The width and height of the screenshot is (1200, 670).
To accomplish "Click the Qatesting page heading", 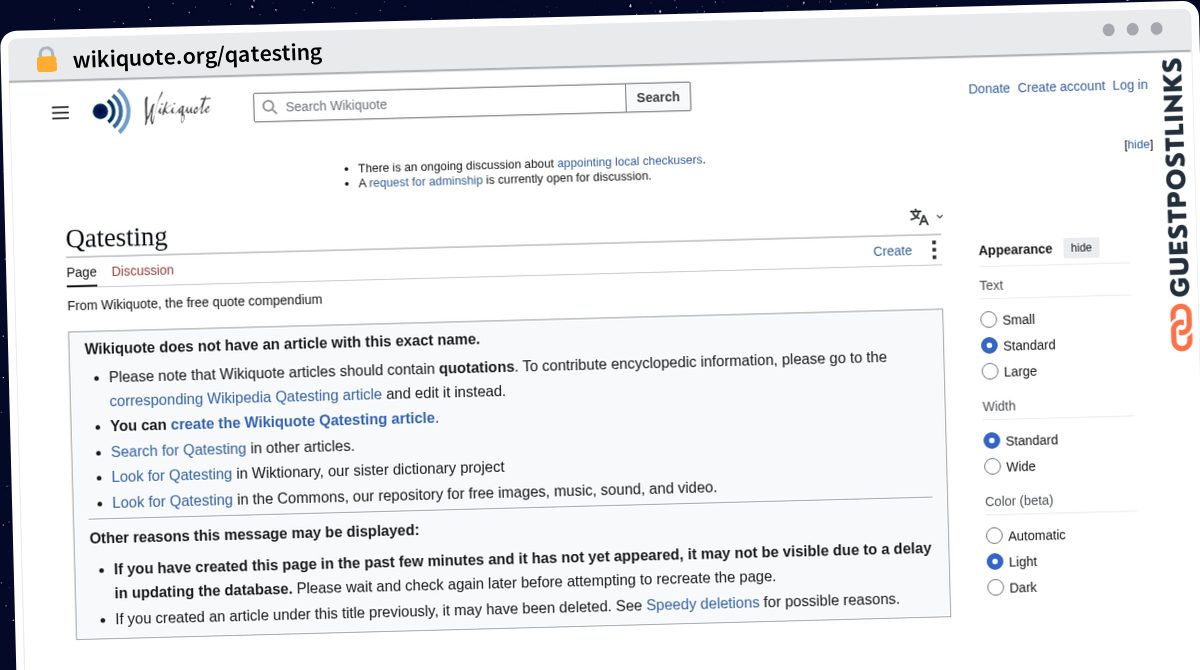I will pyautogui.click(x=117, y=238).
